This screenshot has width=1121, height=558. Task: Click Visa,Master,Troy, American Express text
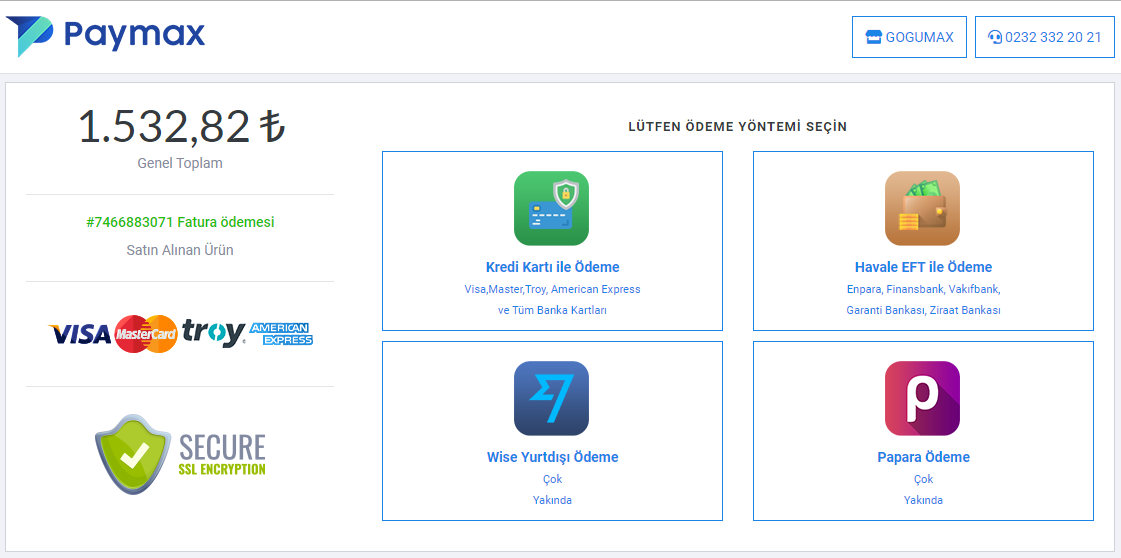(552, 289)
